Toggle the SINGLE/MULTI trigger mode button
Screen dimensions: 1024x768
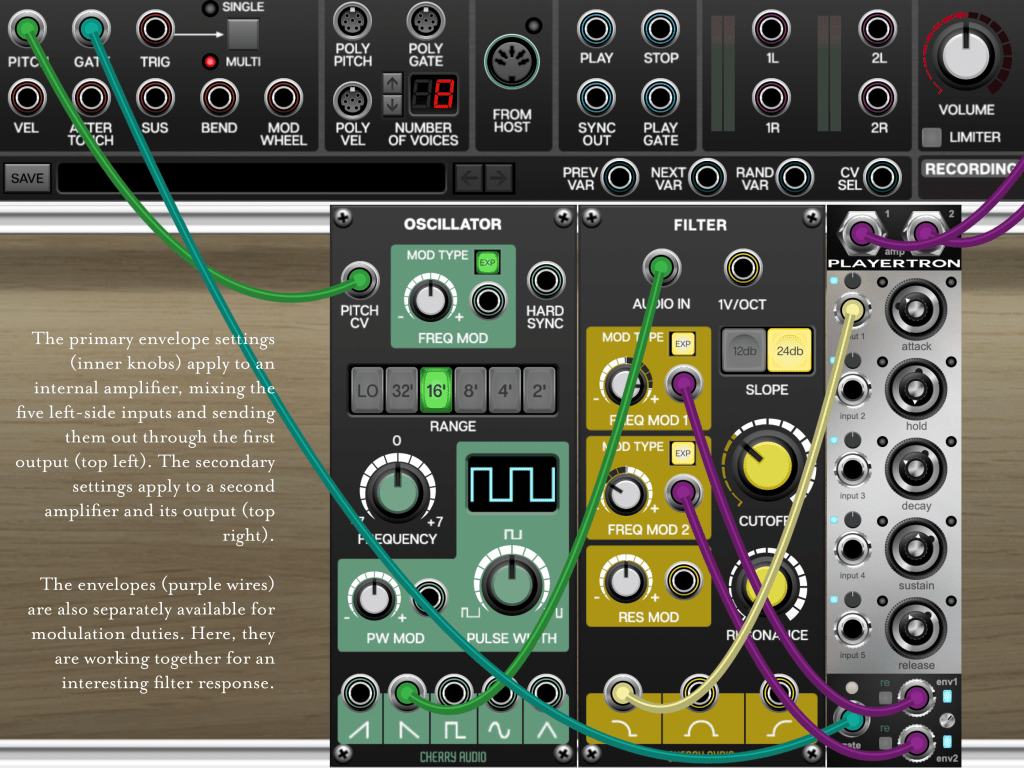[242, 34]
